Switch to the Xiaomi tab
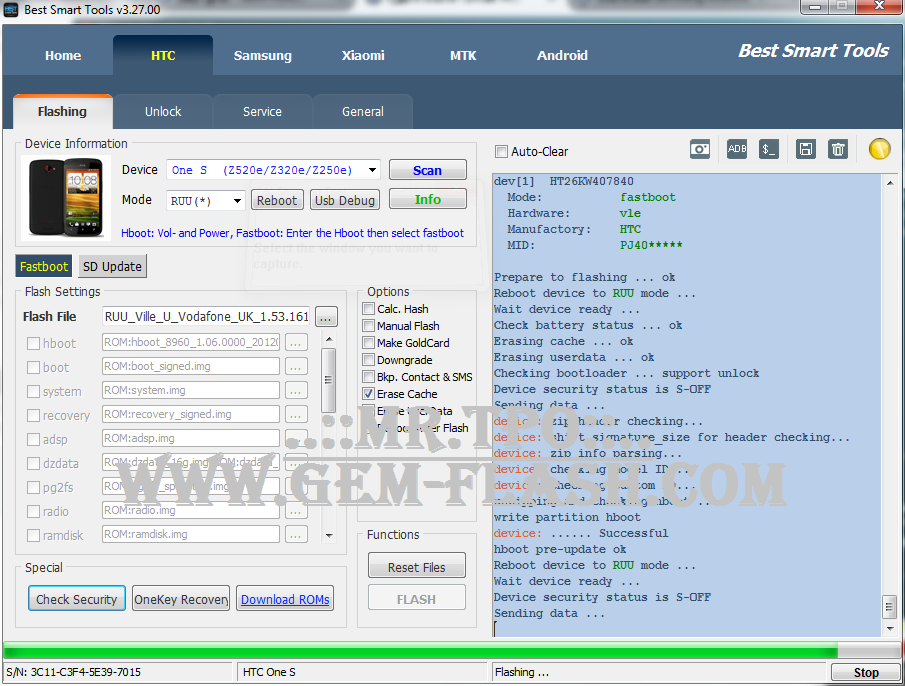Image resolution: width=905 pixels, height=686 pixels. [x=363, y=55]
